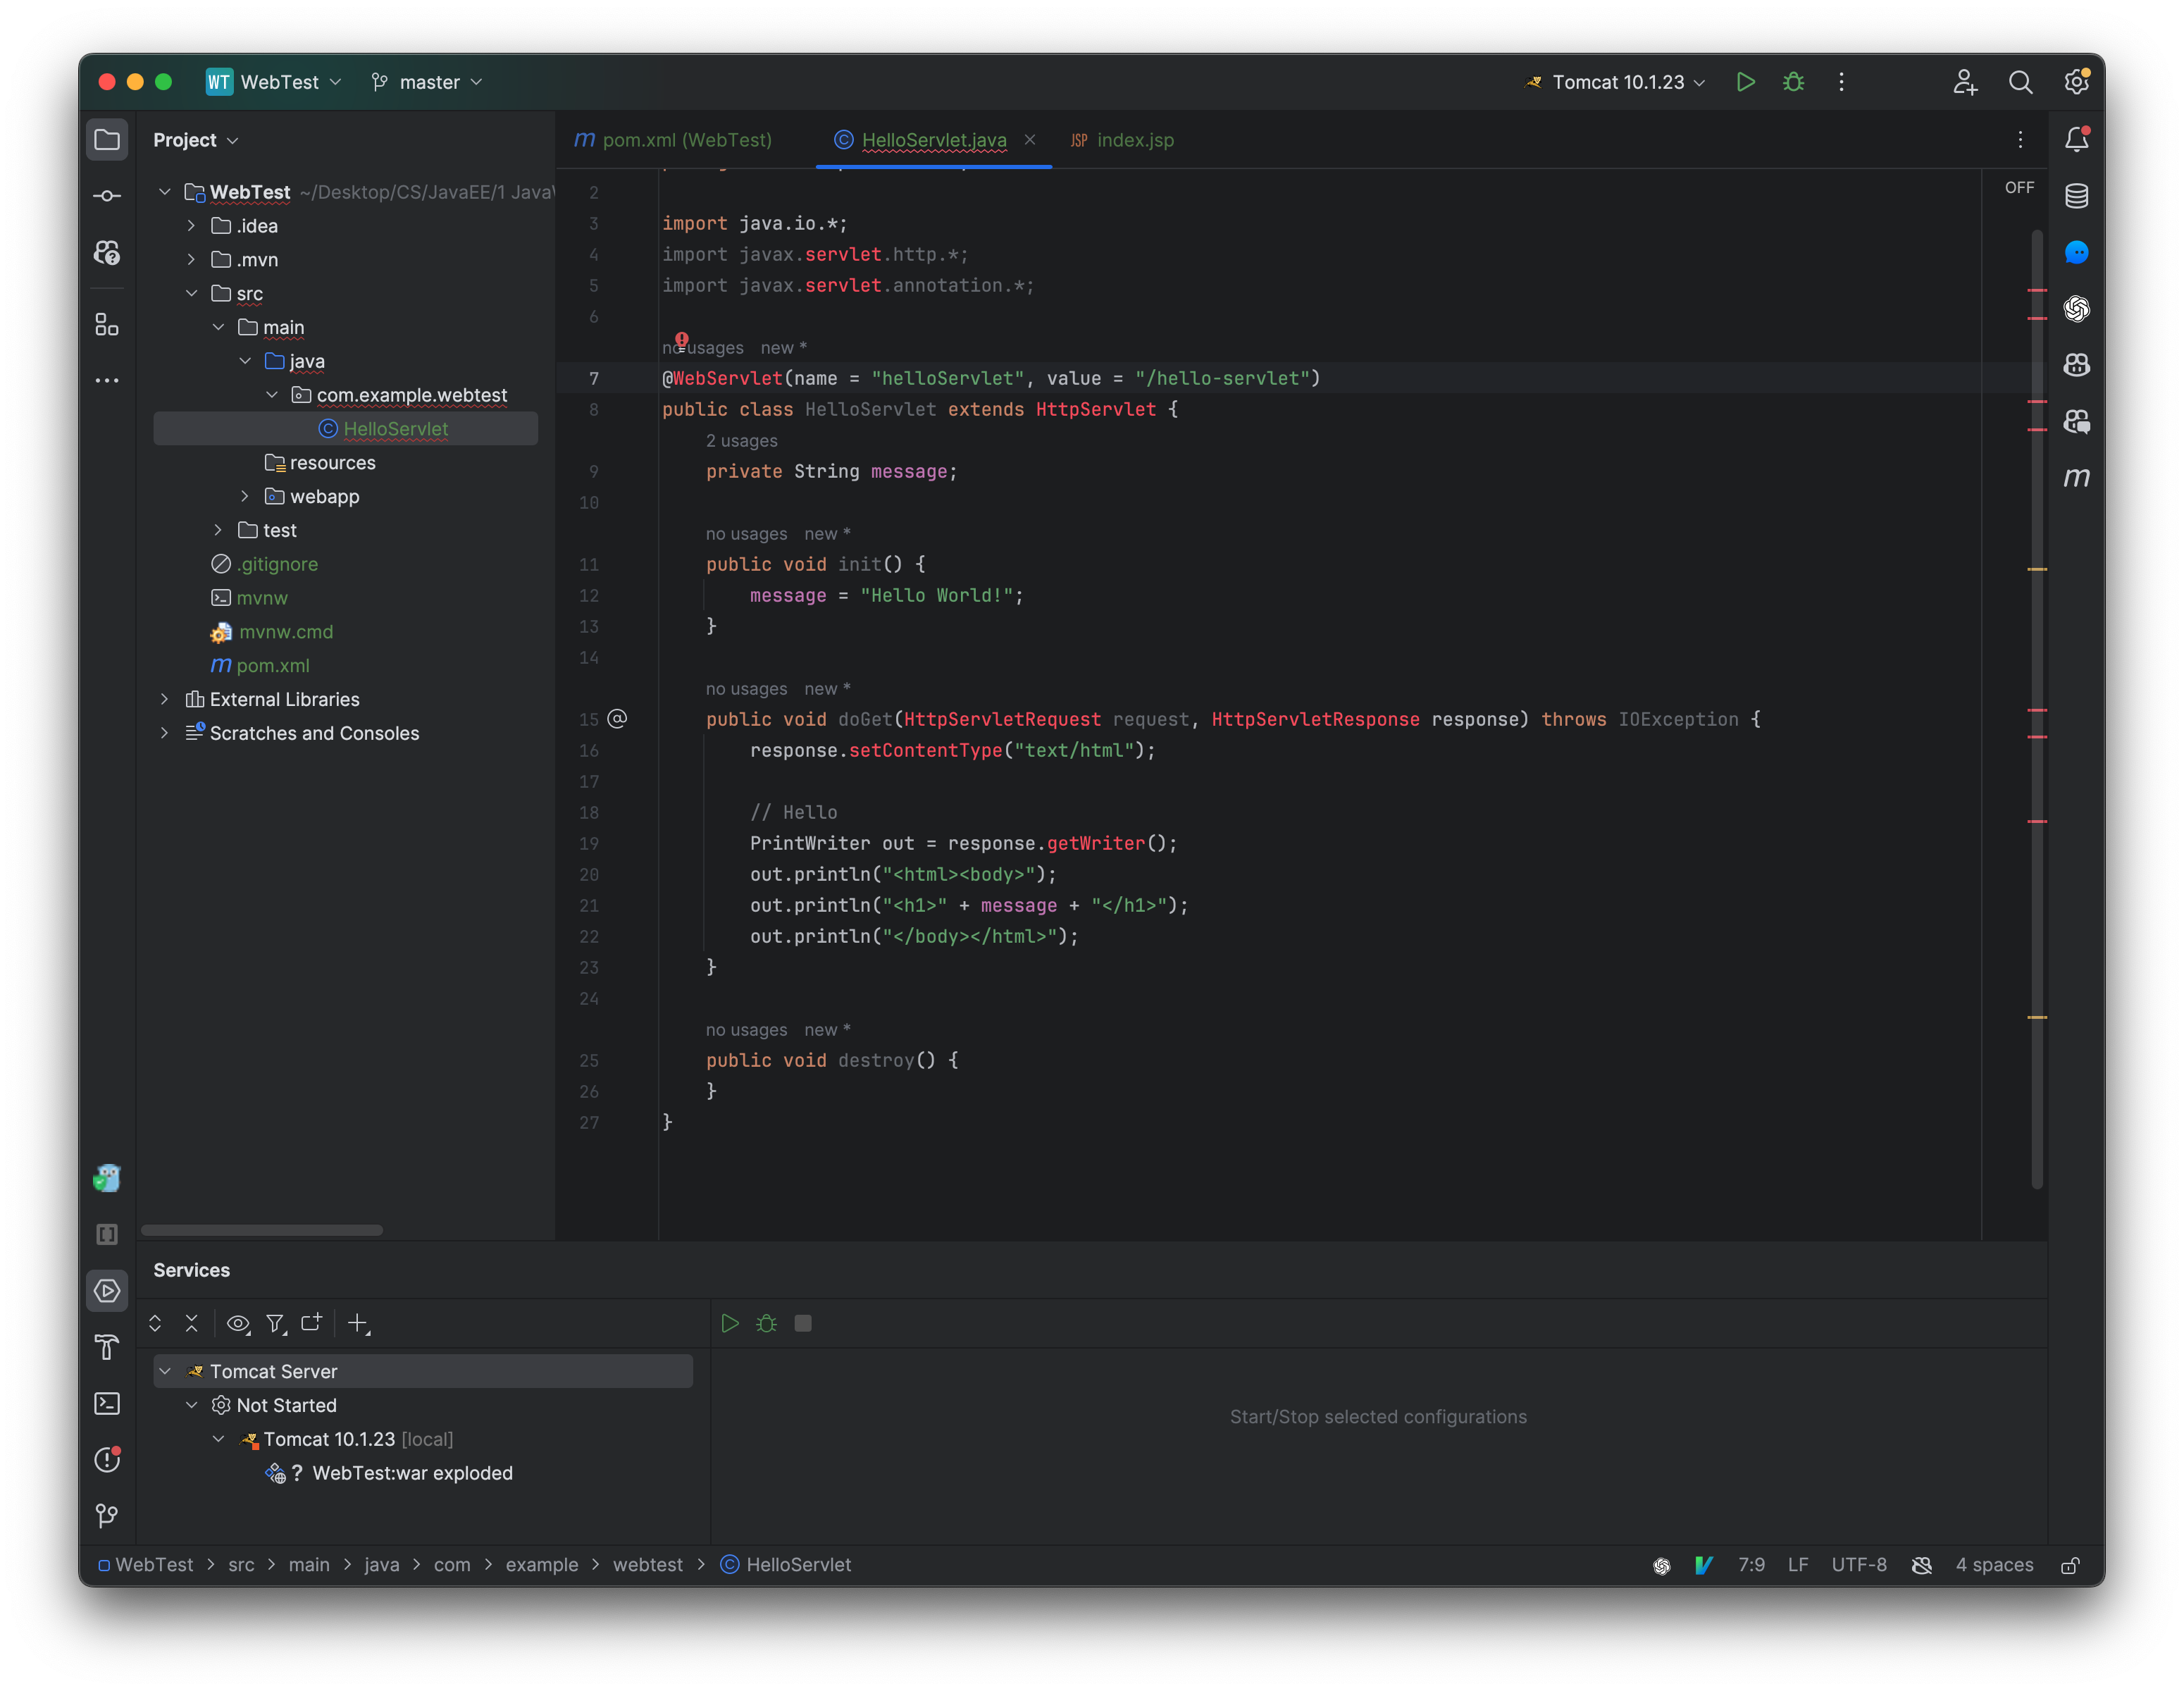Toggle the OFF button in editor gutter
This screenshot has width=2184, height=1691.
(x=2017, y=188)
